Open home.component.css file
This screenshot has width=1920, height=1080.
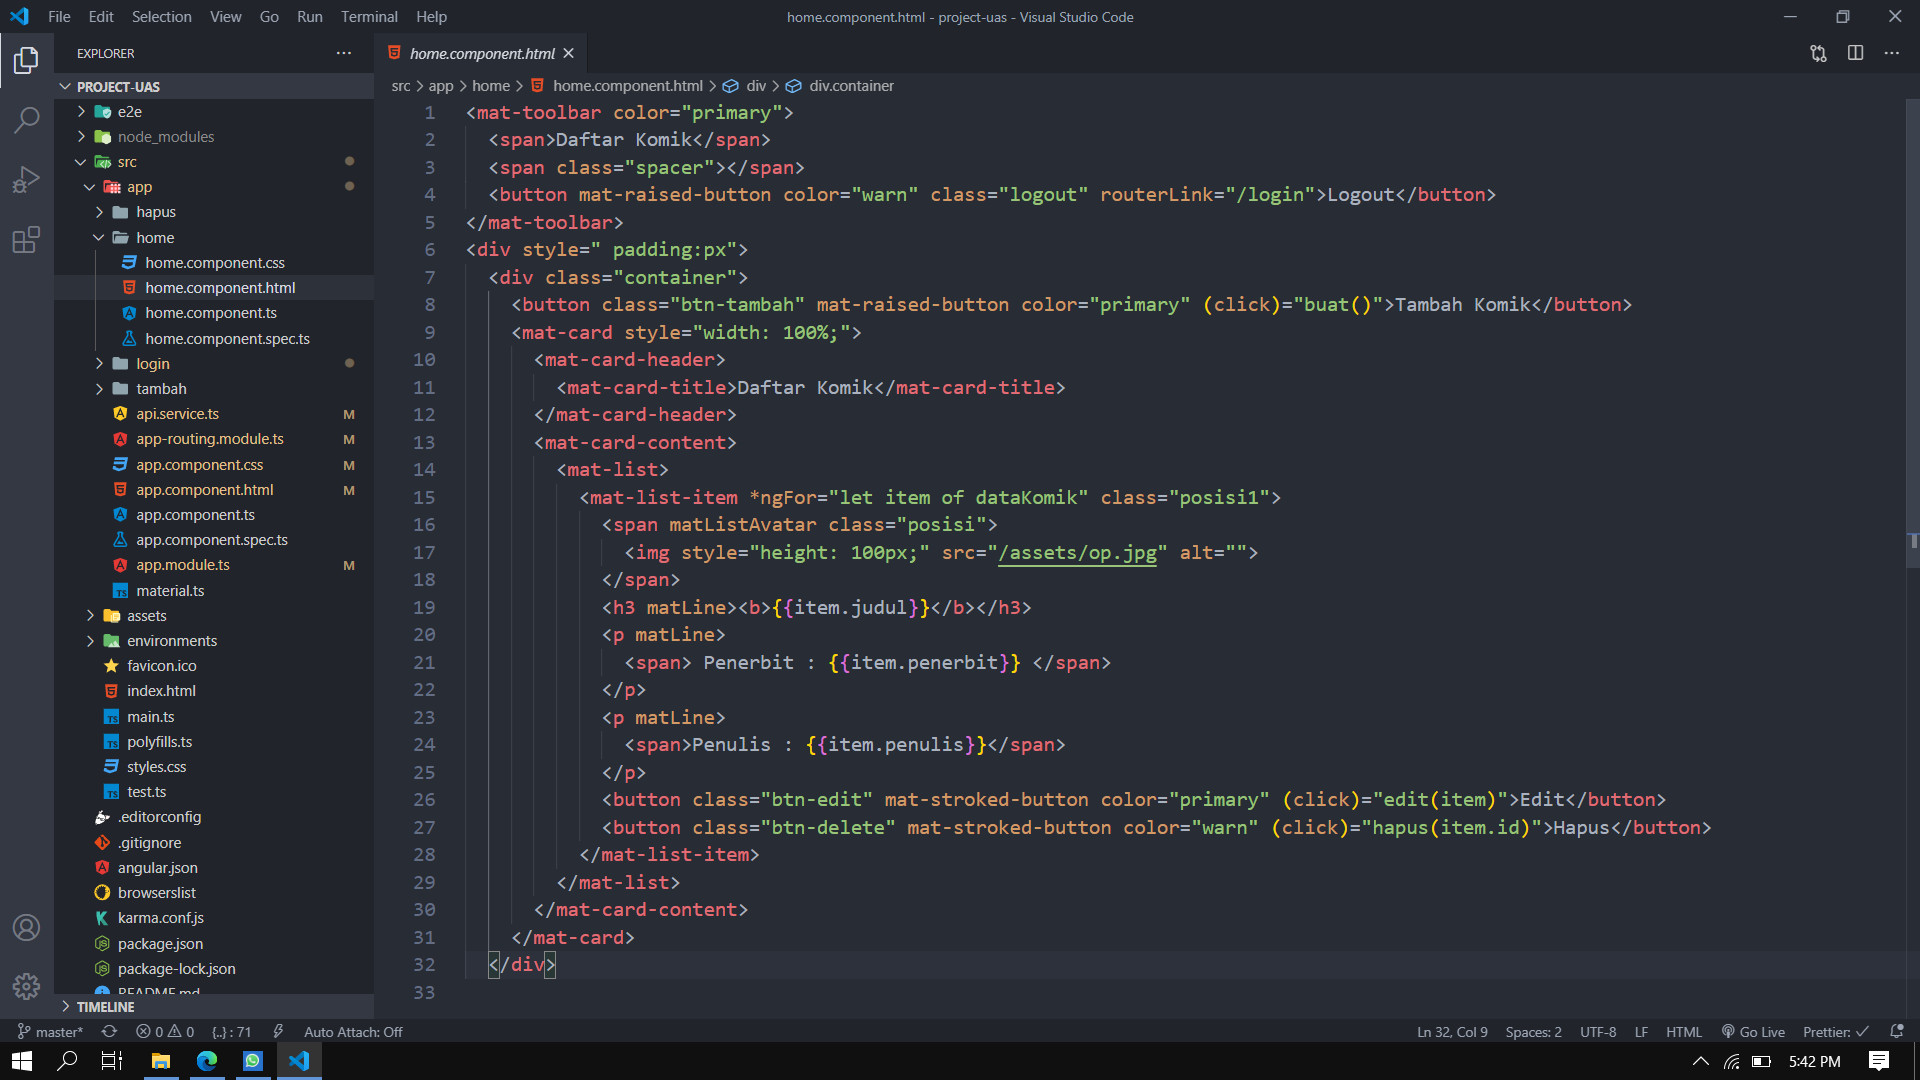tap(215, 263)
